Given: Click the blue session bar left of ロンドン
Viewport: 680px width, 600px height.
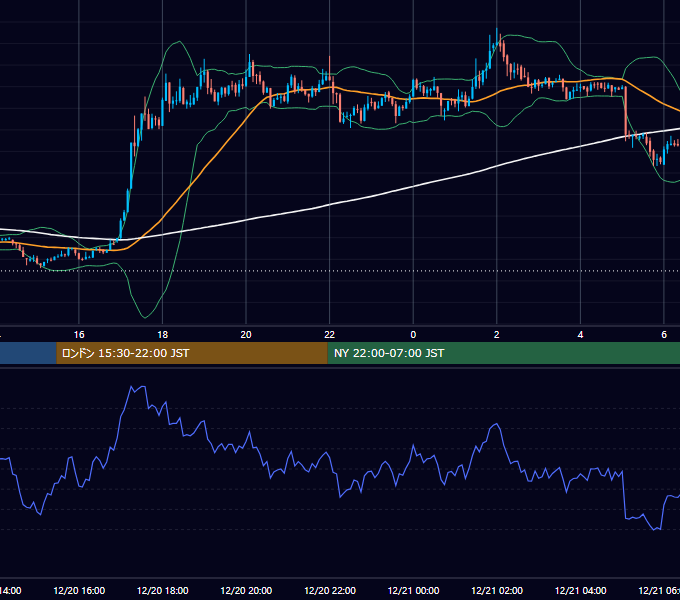Looking at the screenshot, I should [28, 353].
